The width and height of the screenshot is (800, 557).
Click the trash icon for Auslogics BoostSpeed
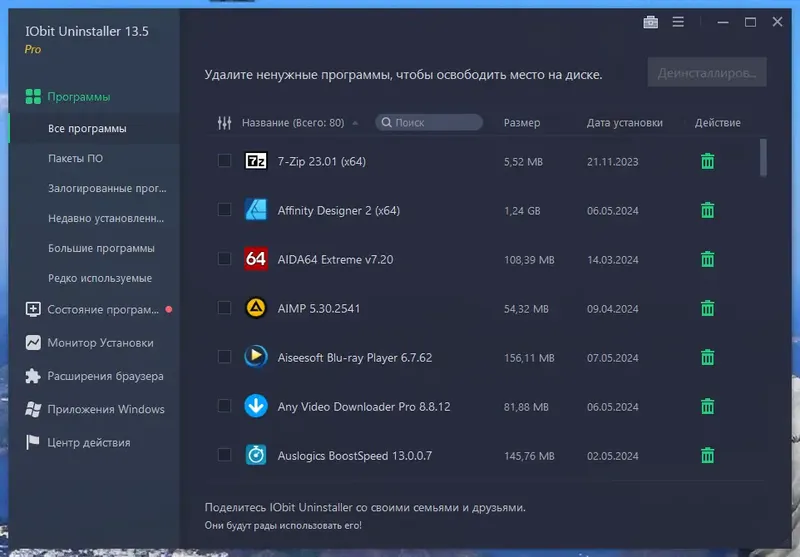click(707, 455)
